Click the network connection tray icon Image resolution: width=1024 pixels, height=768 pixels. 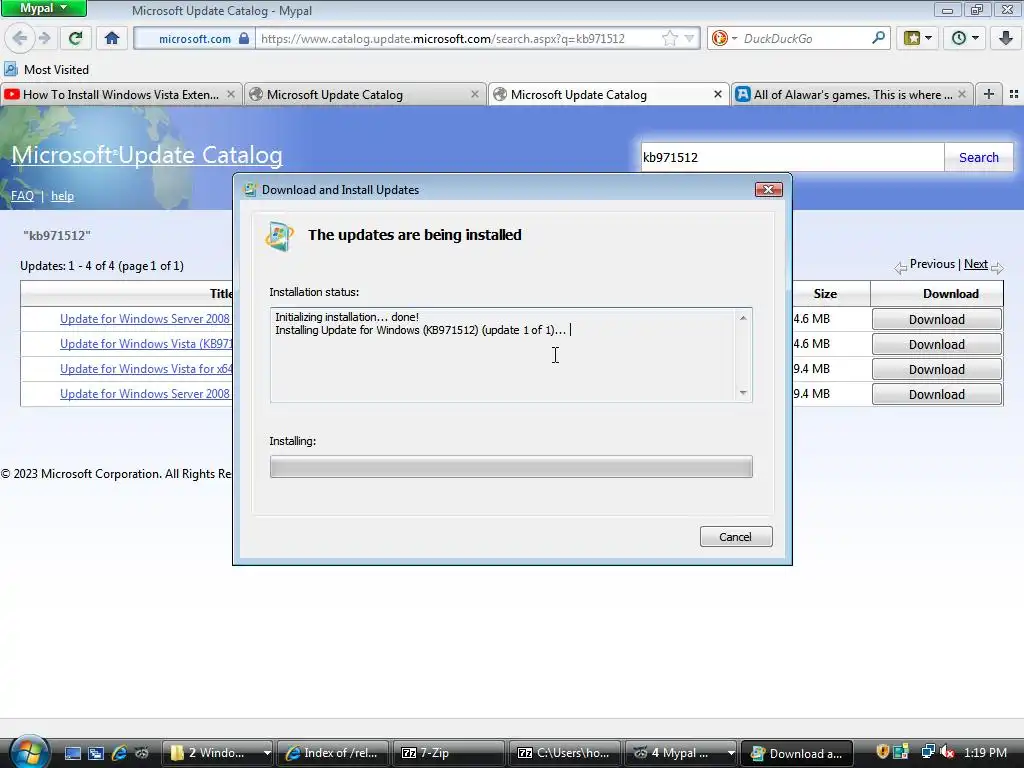[927, 752]
